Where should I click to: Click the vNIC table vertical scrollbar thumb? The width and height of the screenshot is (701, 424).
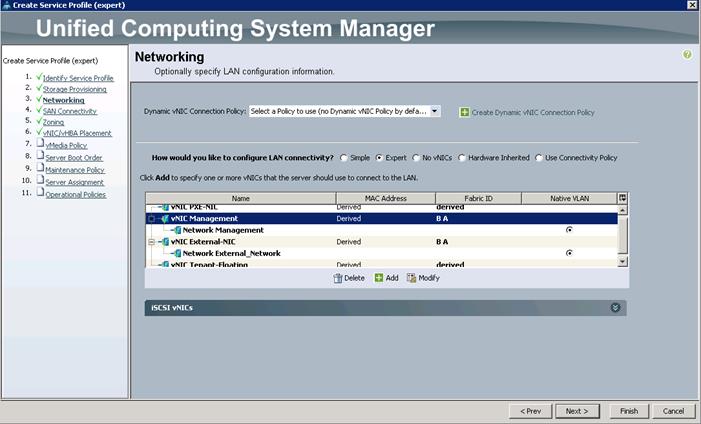point(622,235)
